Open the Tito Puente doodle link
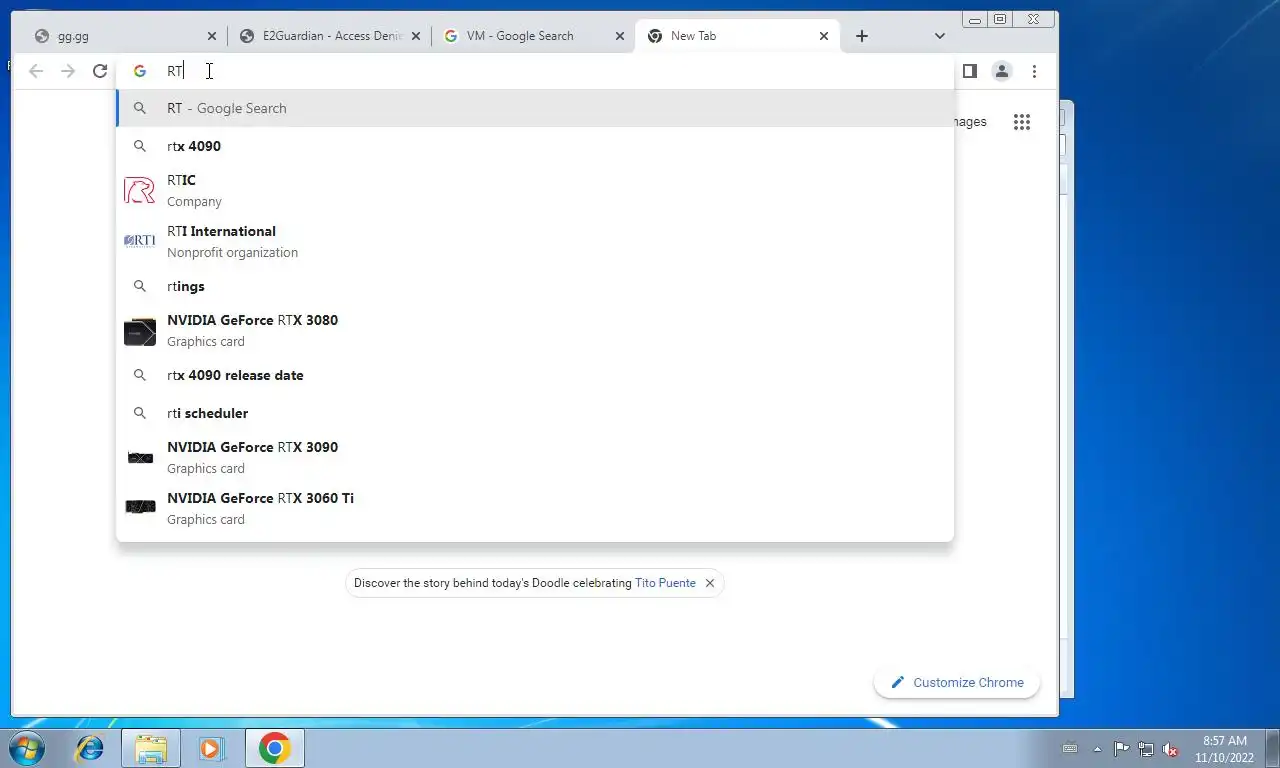This screenshot has height=768, width=1280. pos(665,583)
